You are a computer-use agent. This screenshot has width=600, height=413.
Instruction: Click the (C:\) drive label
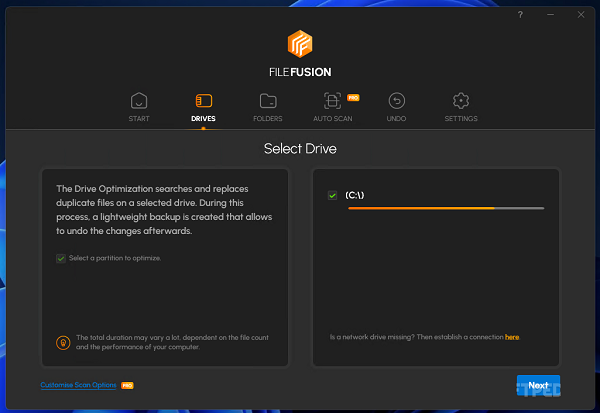[x=355, y=195]
